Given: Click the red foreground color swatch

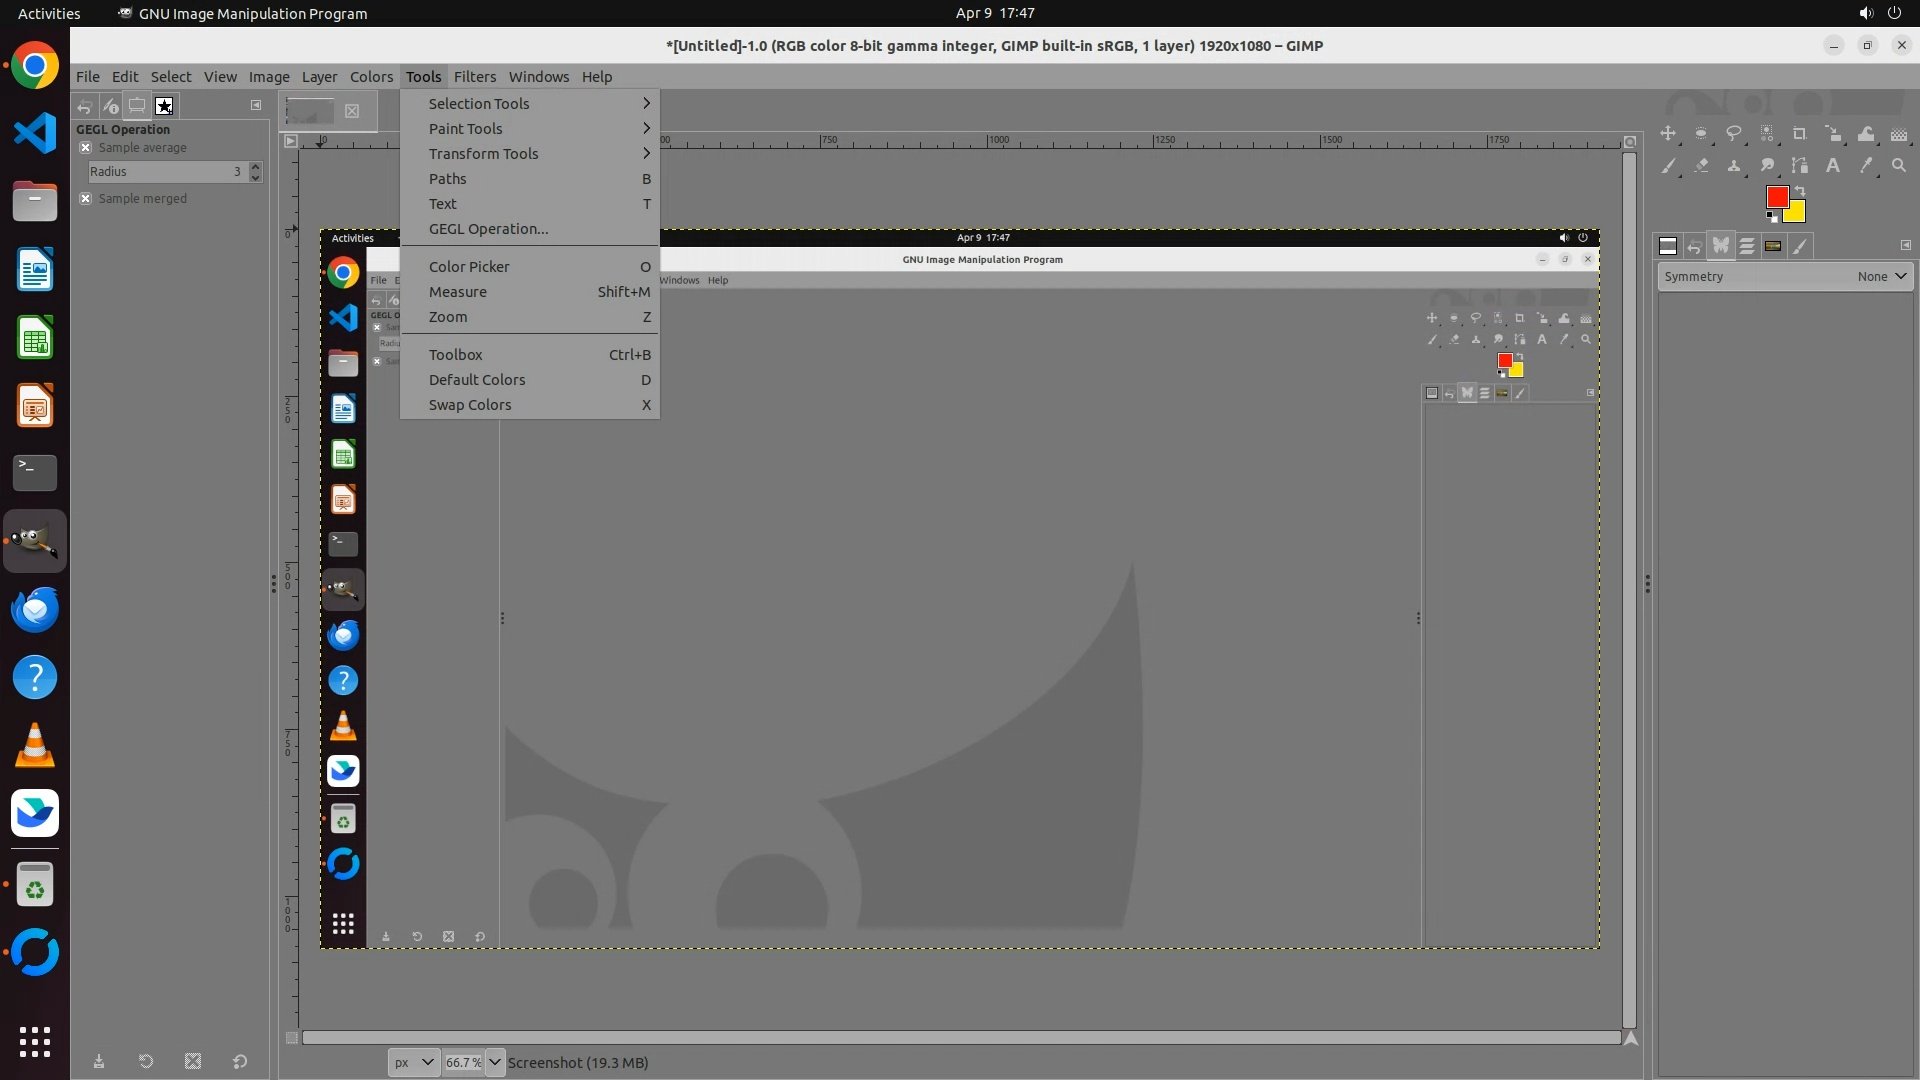Looking at the screenshot, I should [x=1776, y=197].
